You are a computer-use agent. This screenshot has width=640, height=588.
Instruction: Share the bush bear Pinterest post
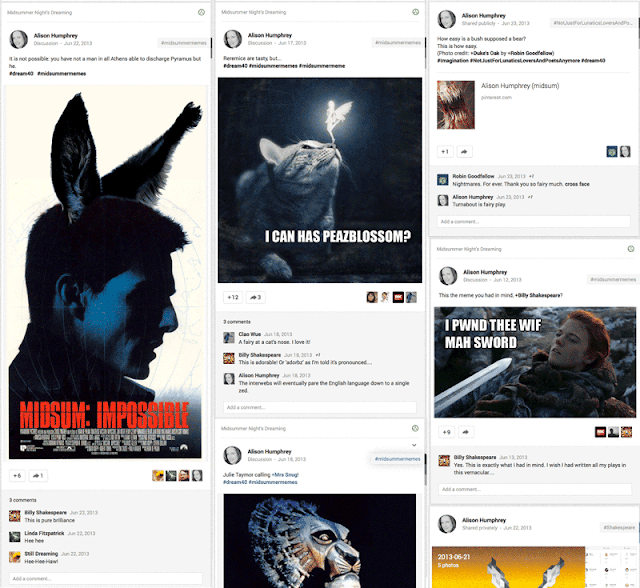click(464, 151)
